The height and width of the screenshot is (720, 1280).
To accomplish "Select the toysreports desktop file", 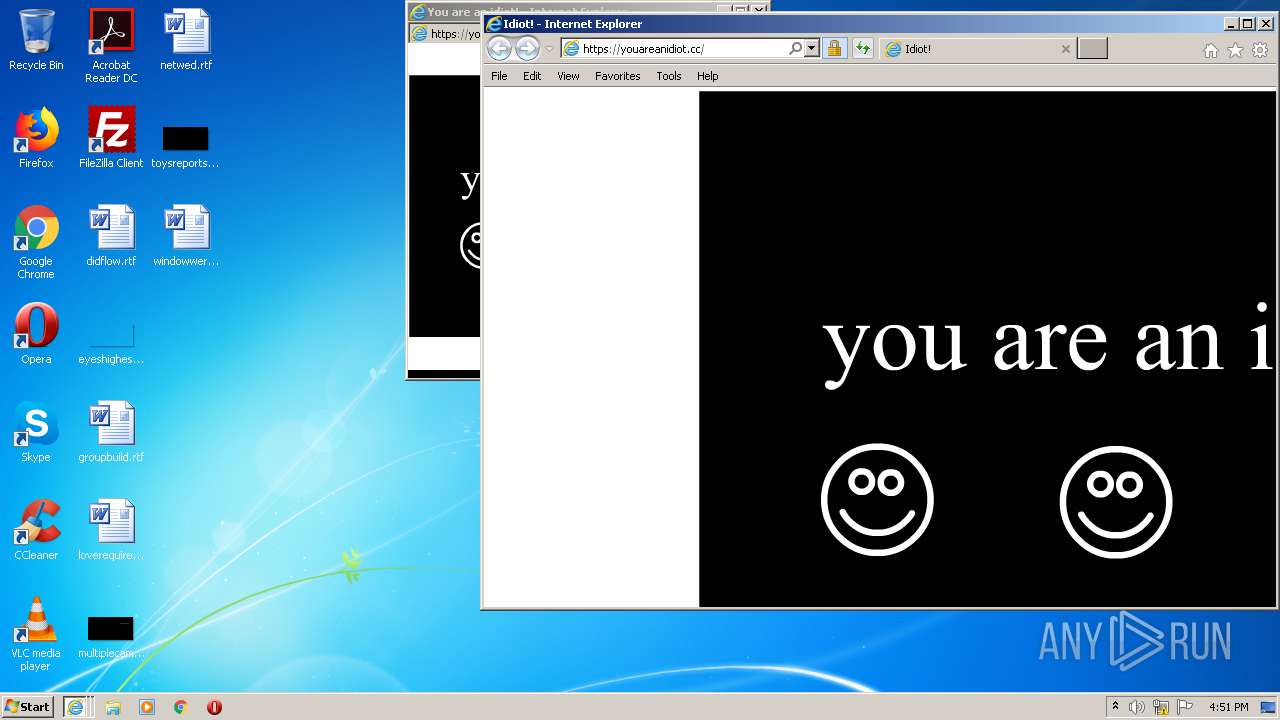I will pos(186,146).
